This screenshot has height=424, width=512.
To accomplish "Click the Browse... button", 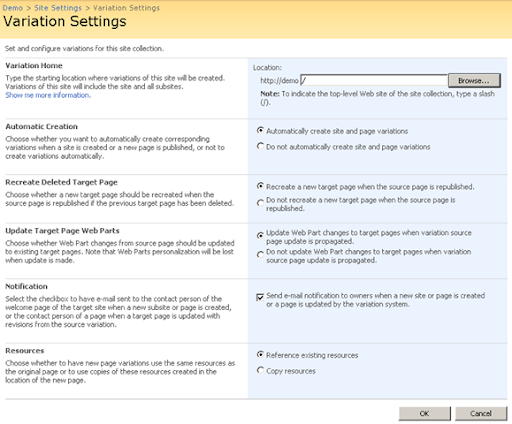I will coord(474,81).
